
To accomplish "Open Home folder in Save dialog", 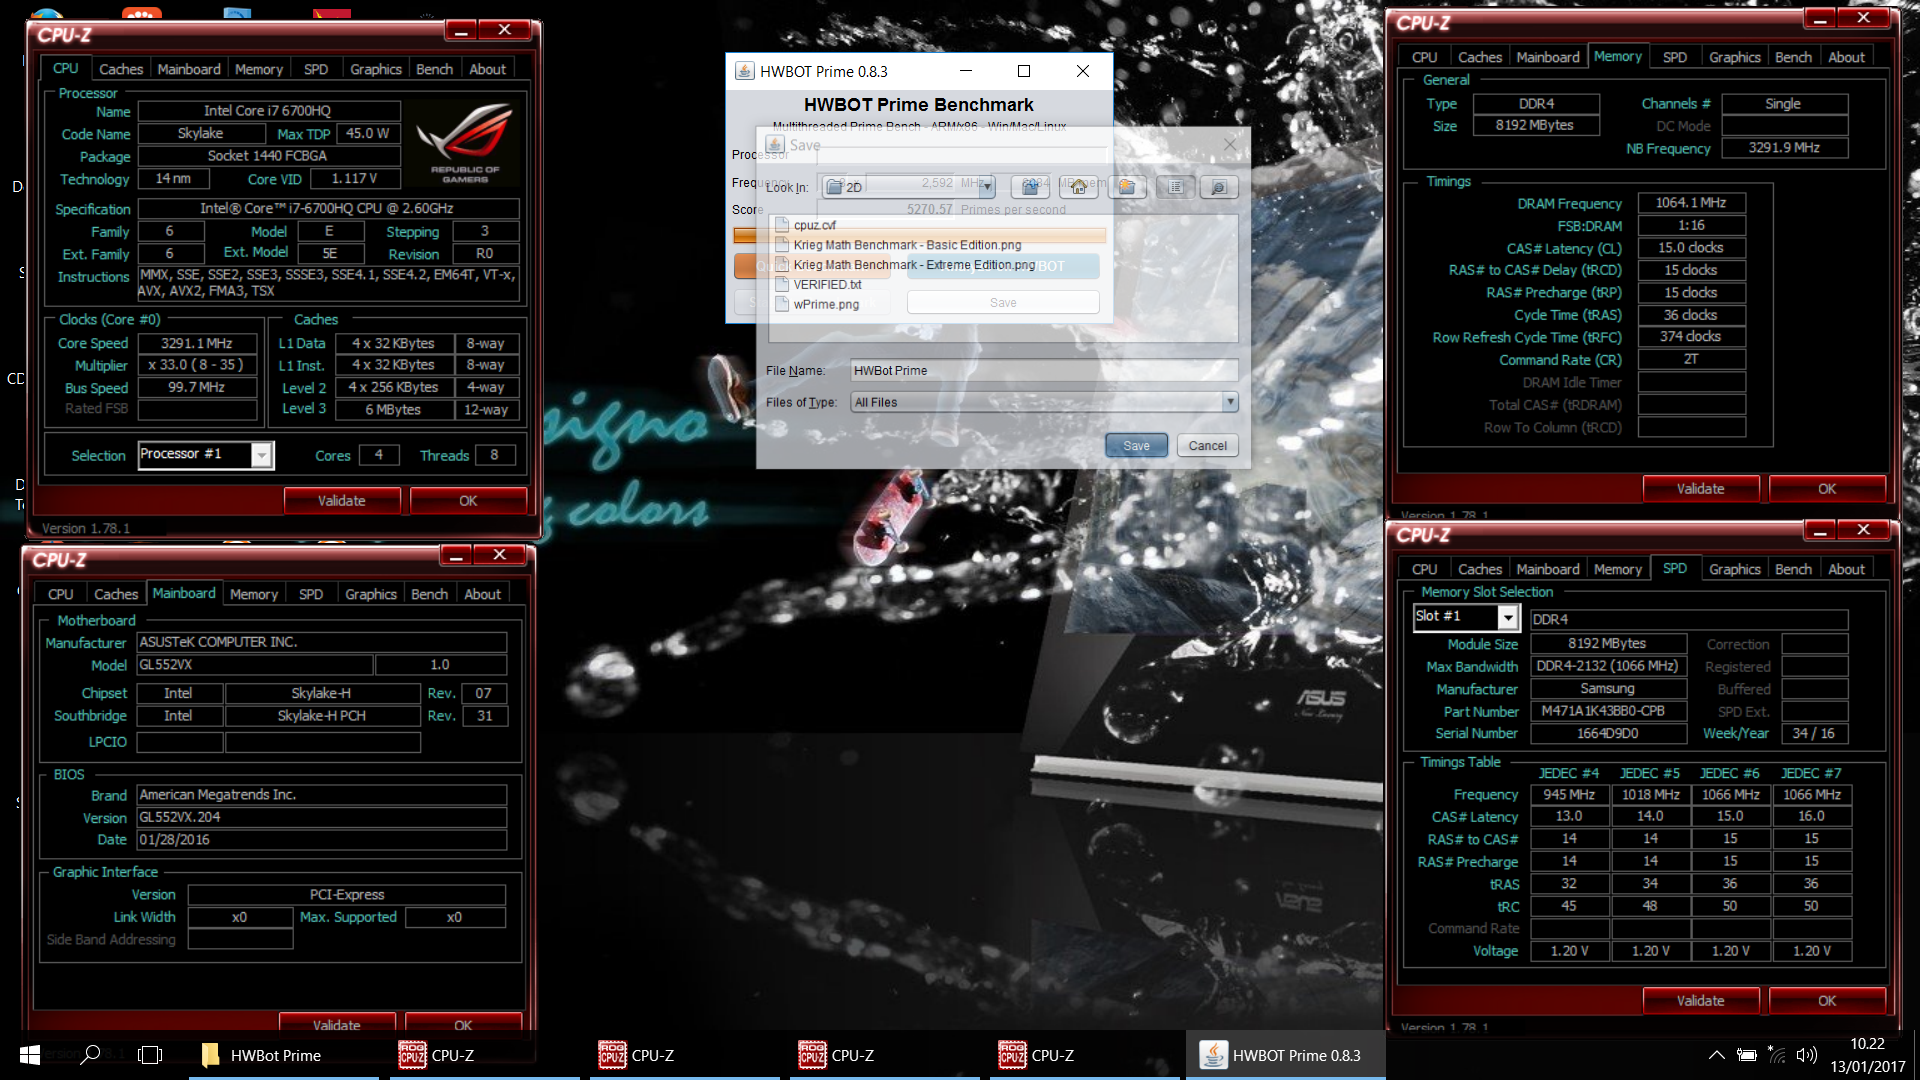I will tap(1078, 187).
